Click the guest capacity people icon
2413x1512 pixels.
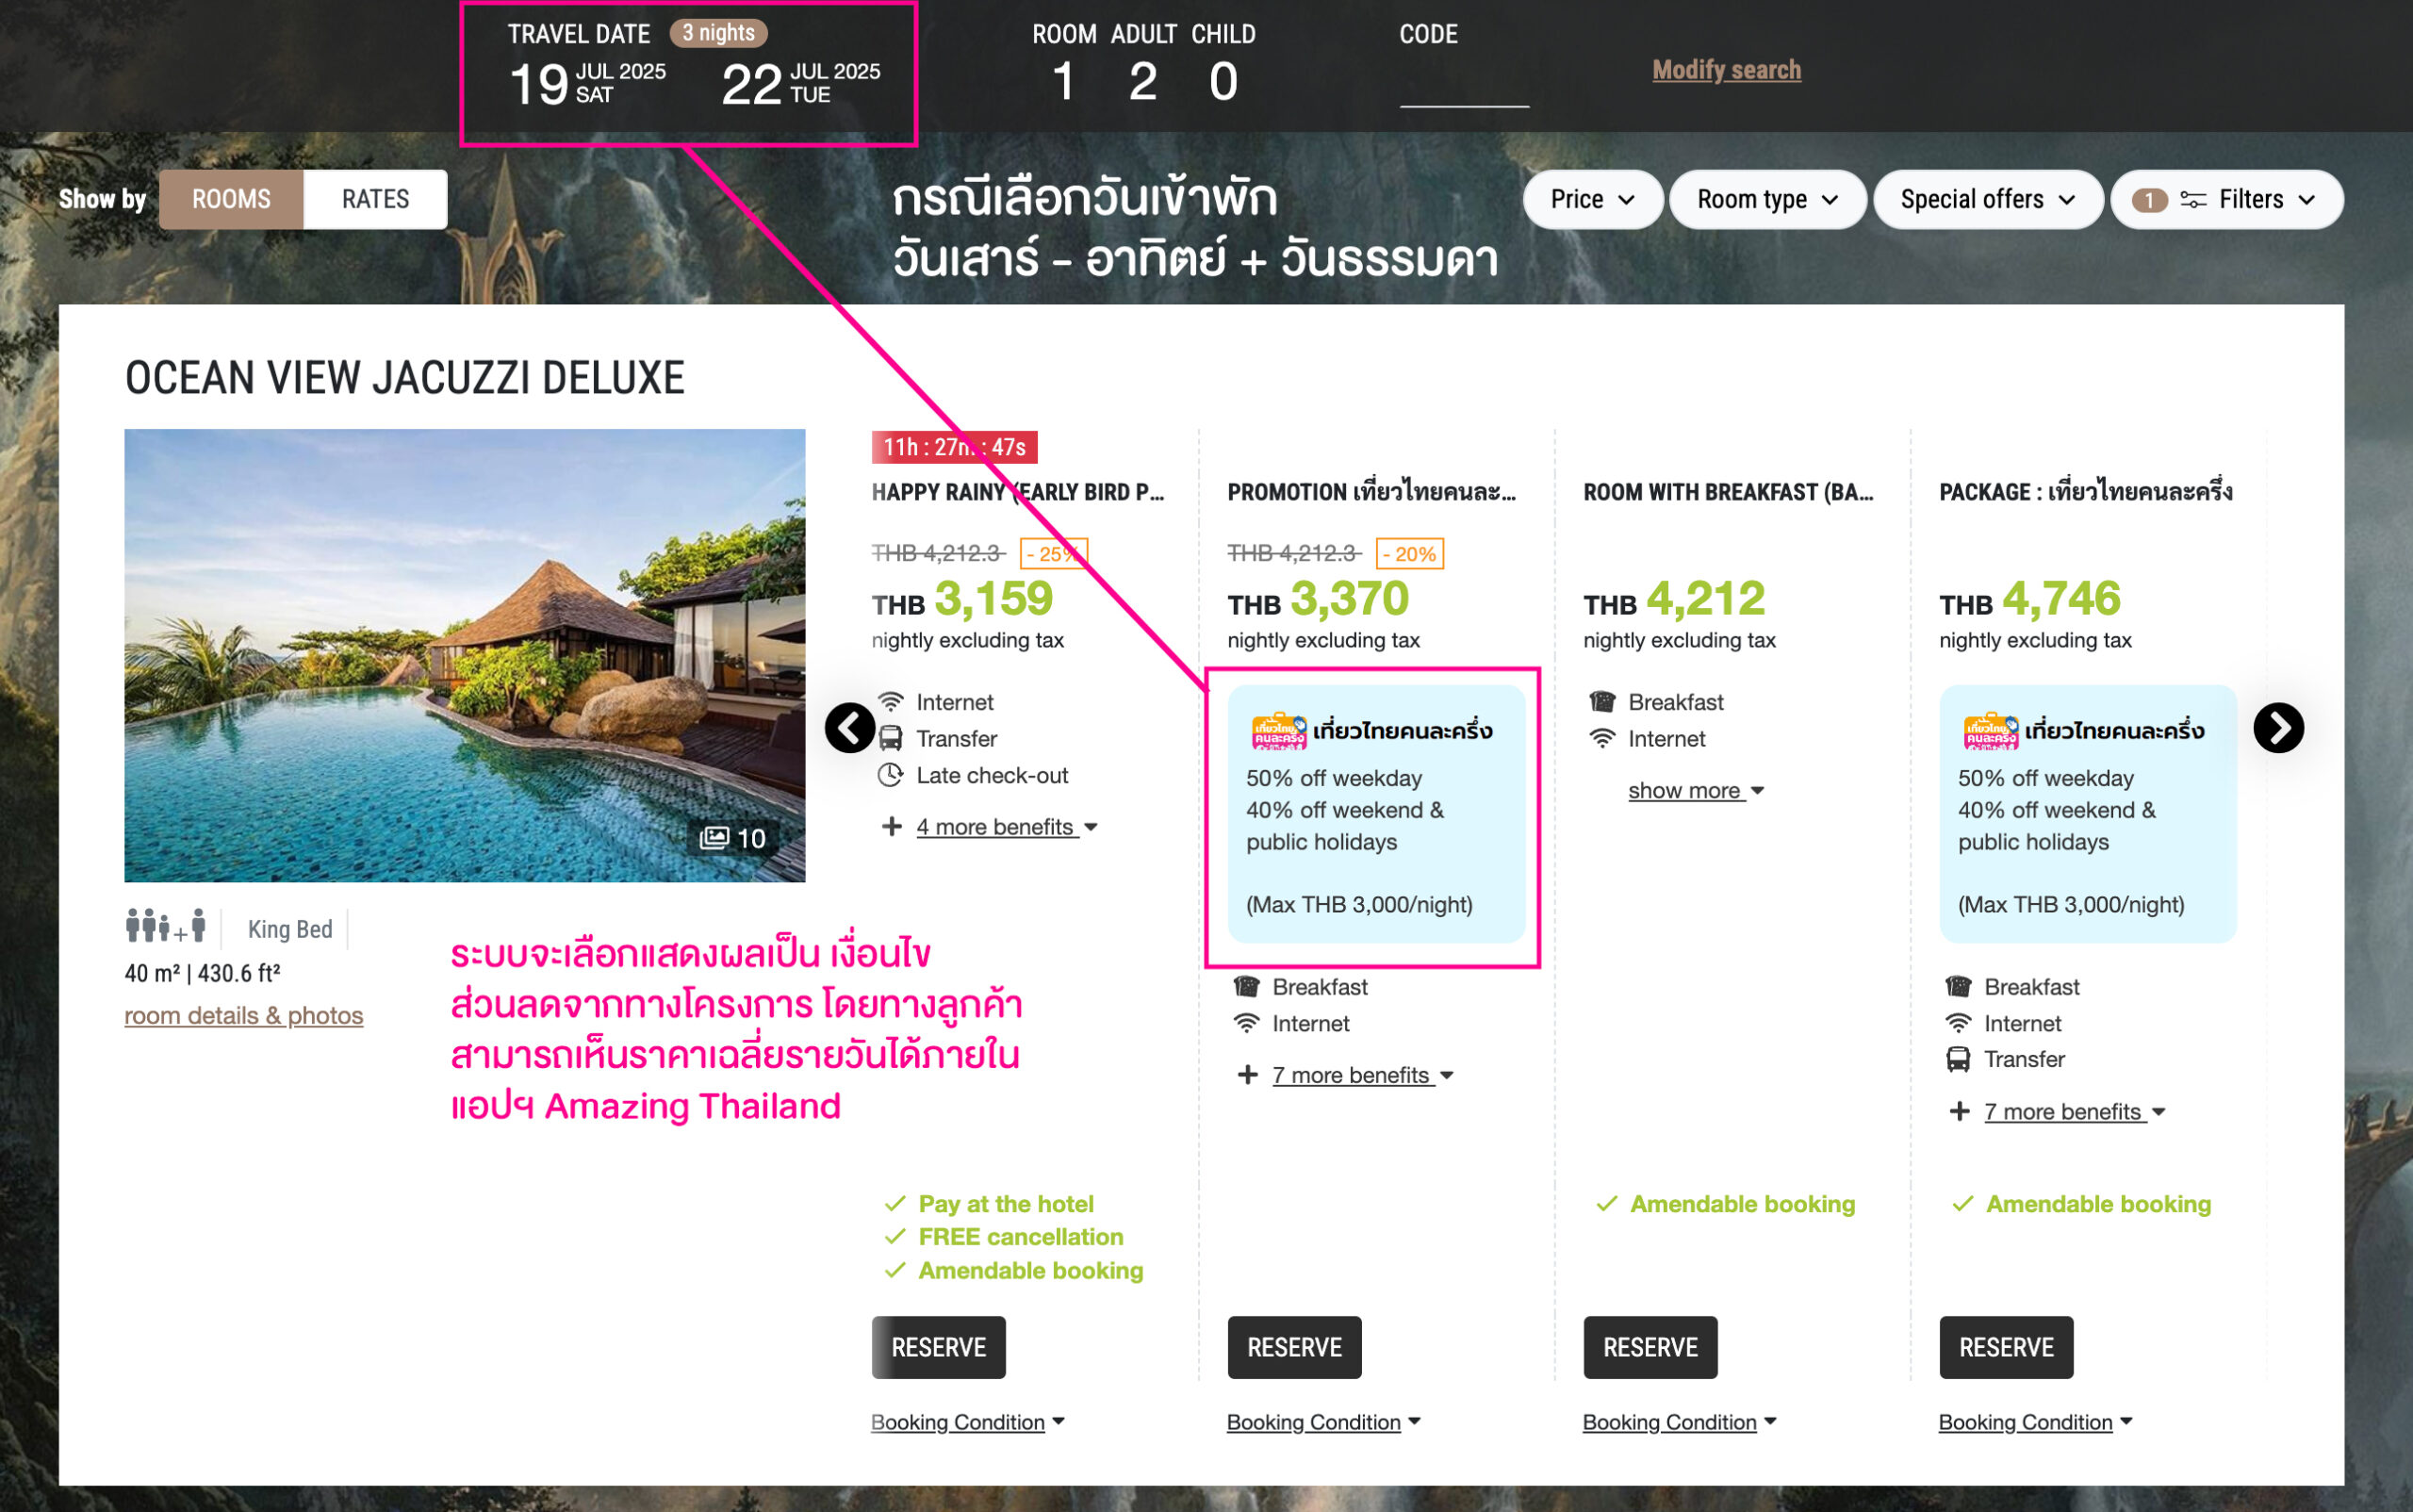166,926
